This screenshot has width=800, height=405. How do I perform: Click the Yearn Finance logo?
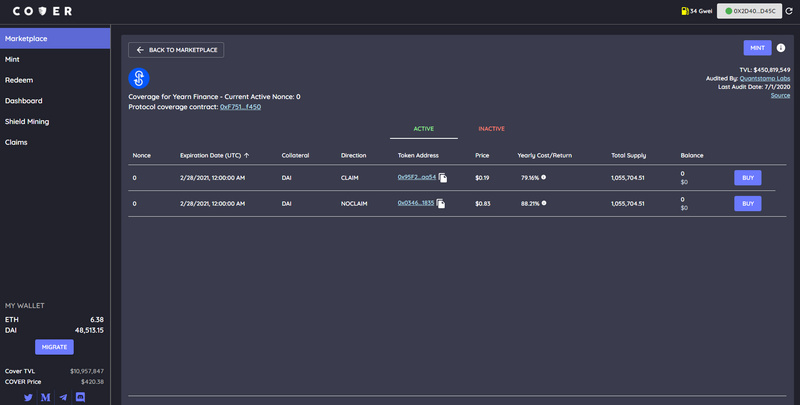(139, 79)
